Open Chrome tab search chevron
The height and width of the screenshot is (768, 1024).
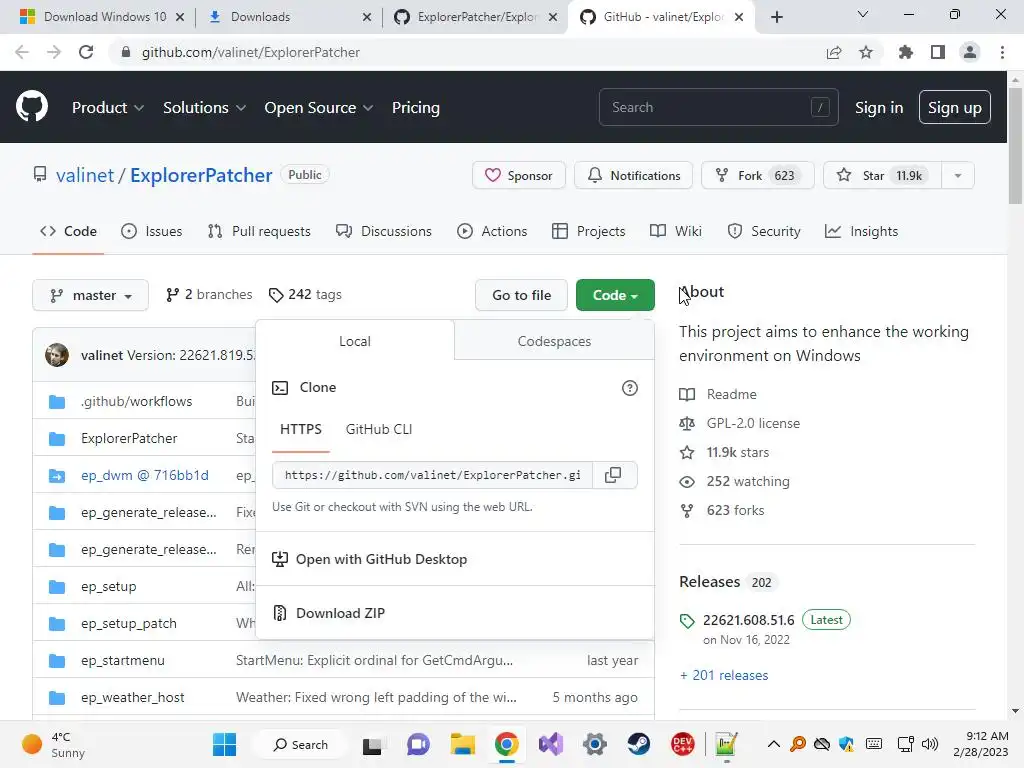(863, 14)
